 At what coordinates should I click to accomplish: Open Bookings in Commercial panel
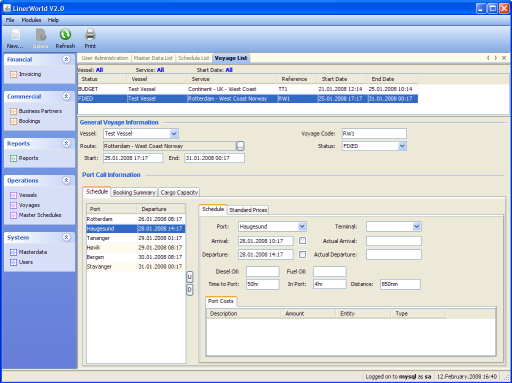25,121
